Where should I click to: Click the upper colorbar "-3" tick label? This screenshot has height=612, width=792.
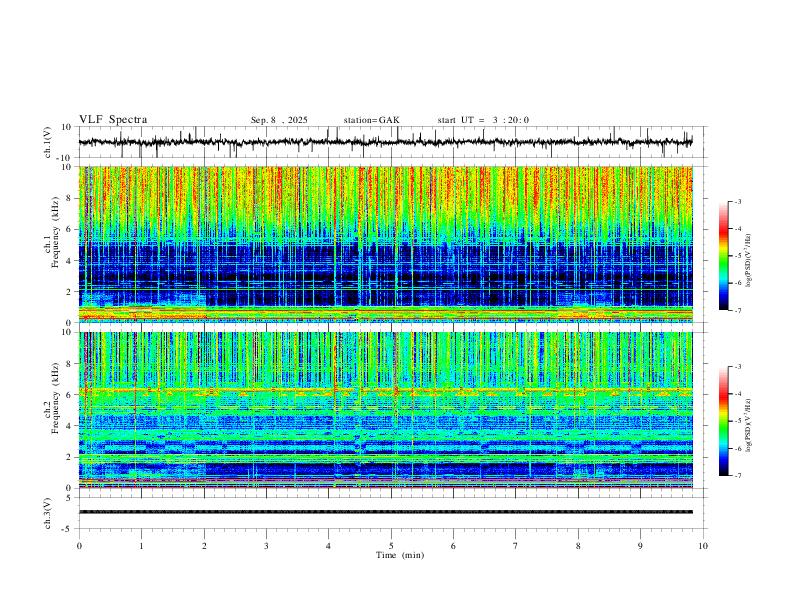(x=737, y=201)
